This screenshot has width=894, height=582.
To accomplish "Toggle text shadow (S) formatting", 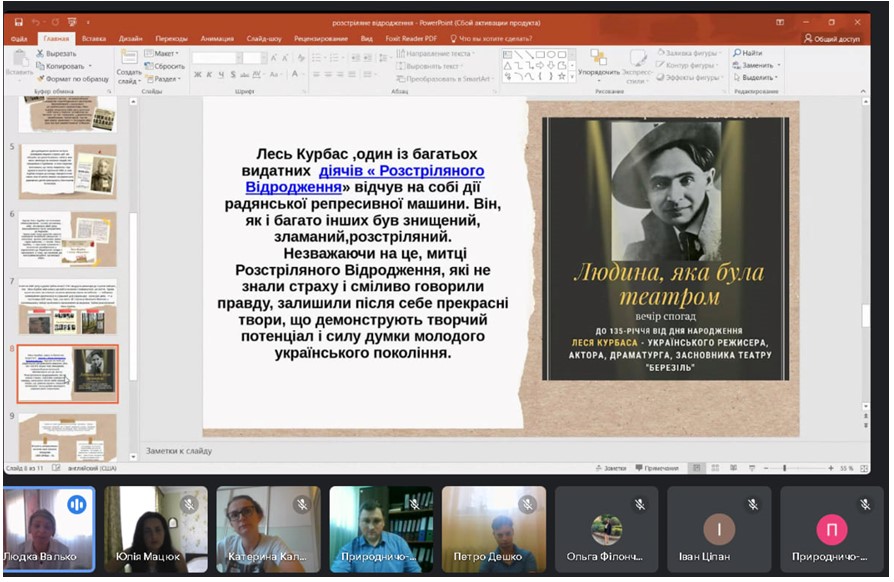I will (233, 75).
